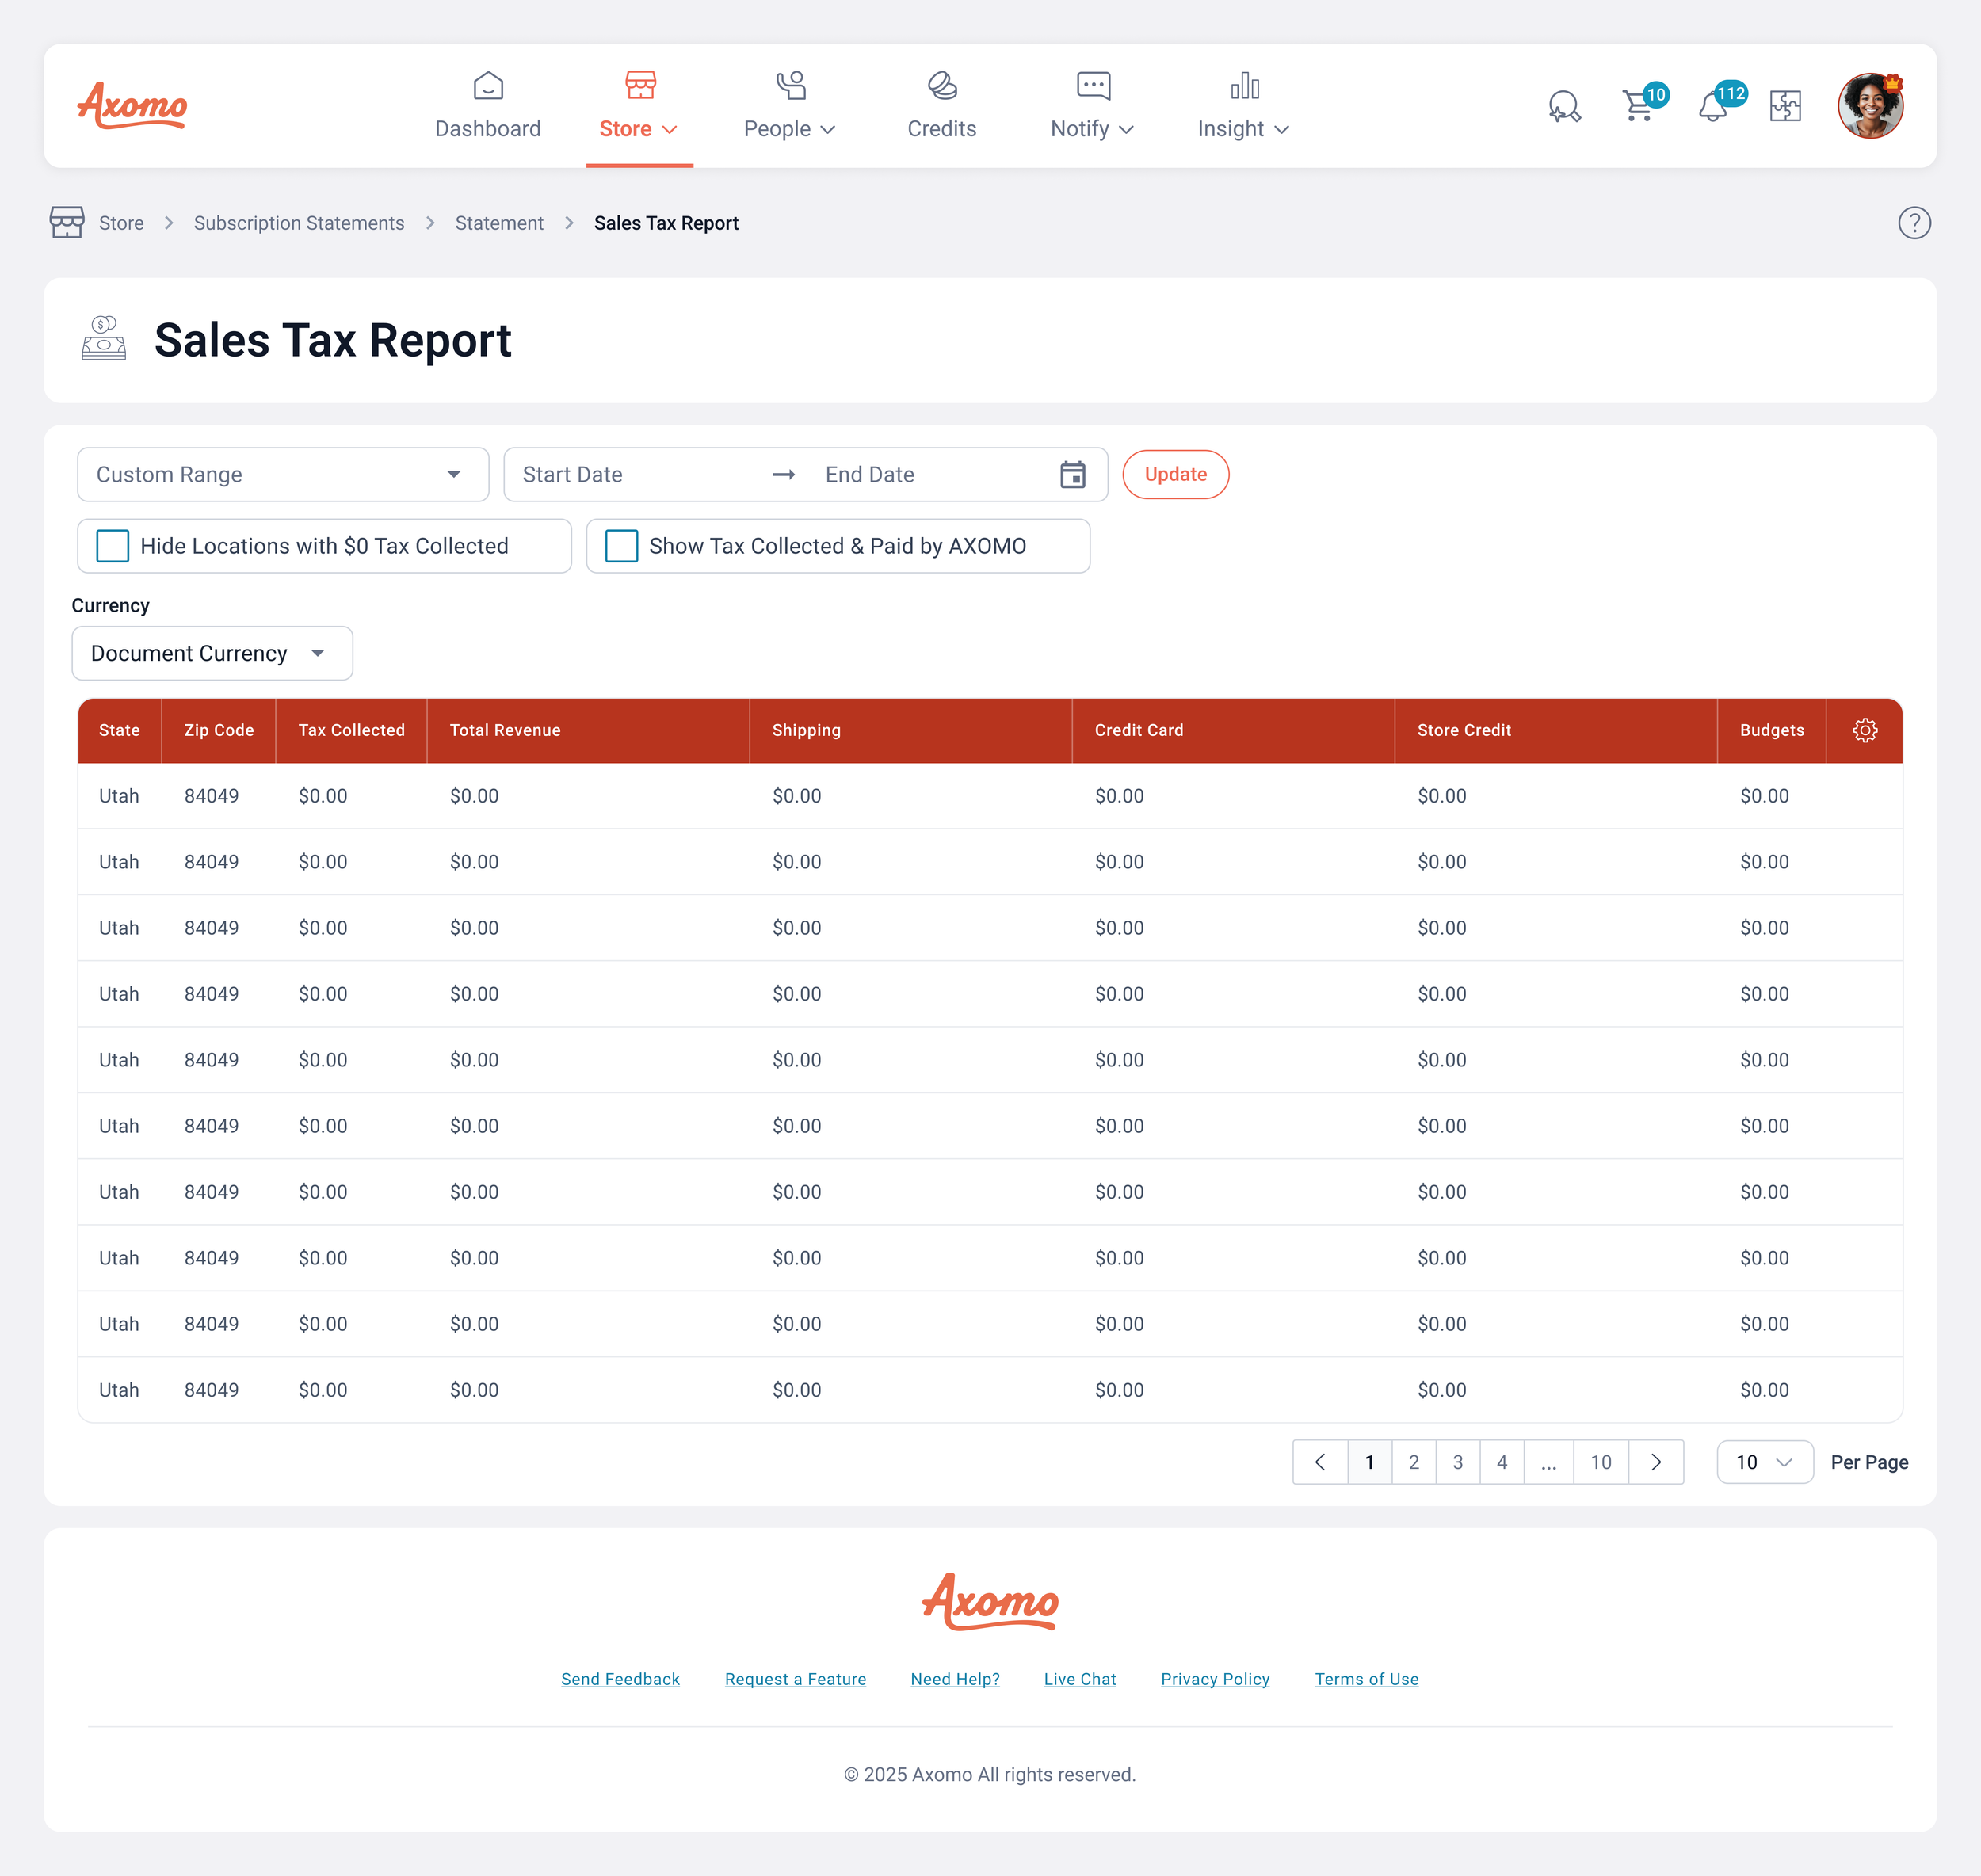Expand the Insight menu in navigation
Viewport: 1981px width, 1876px height.
1242,128
